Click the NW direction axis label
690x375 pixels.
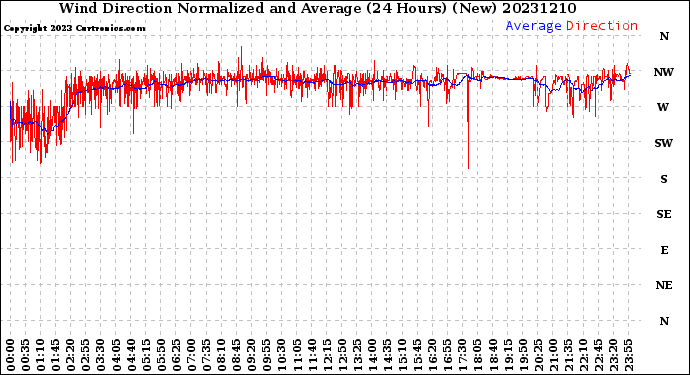pyautogui.click(x=664, y=72)
